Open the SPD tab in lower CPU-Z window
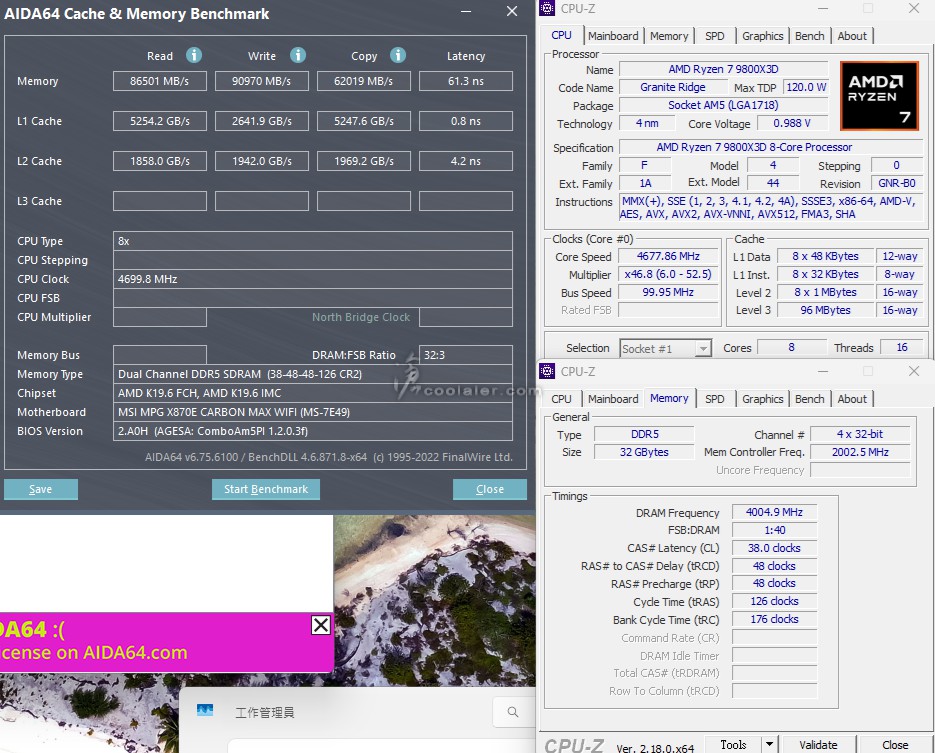The height and width of the screenshot is (753, 935). [x=714, y=398]
